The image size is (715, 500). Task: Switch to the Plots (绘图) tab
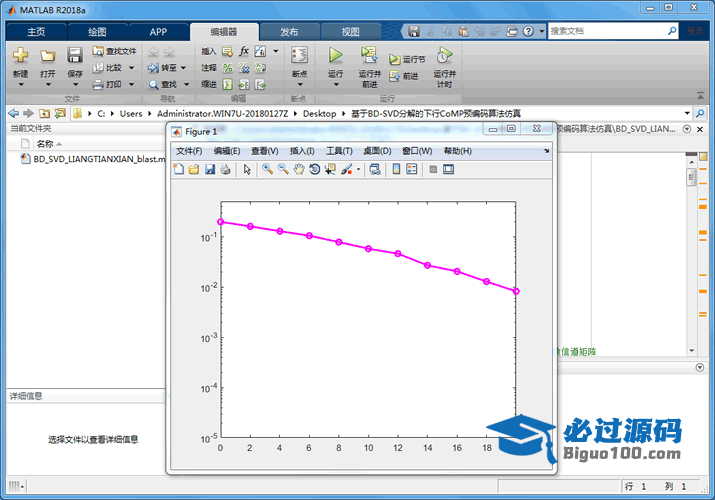coord(98,31)
